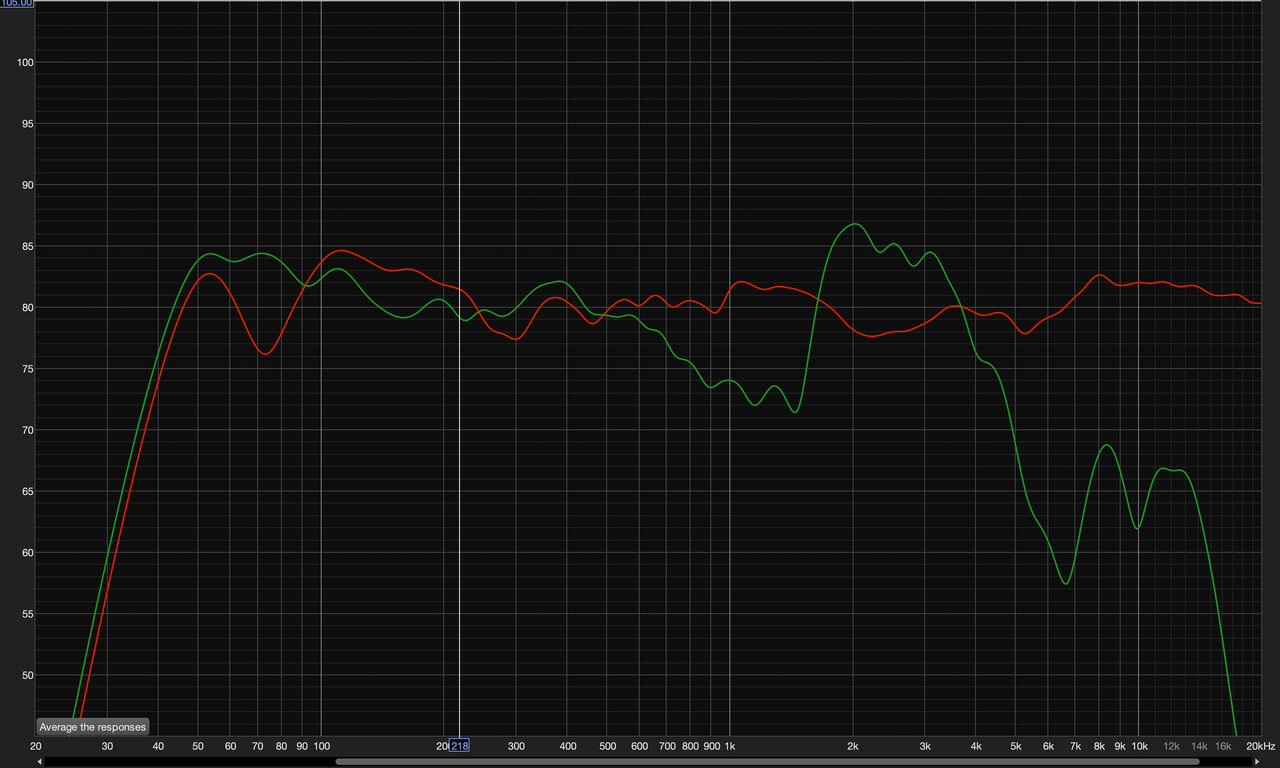This screenshot has width=1280, height=768.
Task: Click the 100 dB vertical axis label
Action: pos(26,63)
